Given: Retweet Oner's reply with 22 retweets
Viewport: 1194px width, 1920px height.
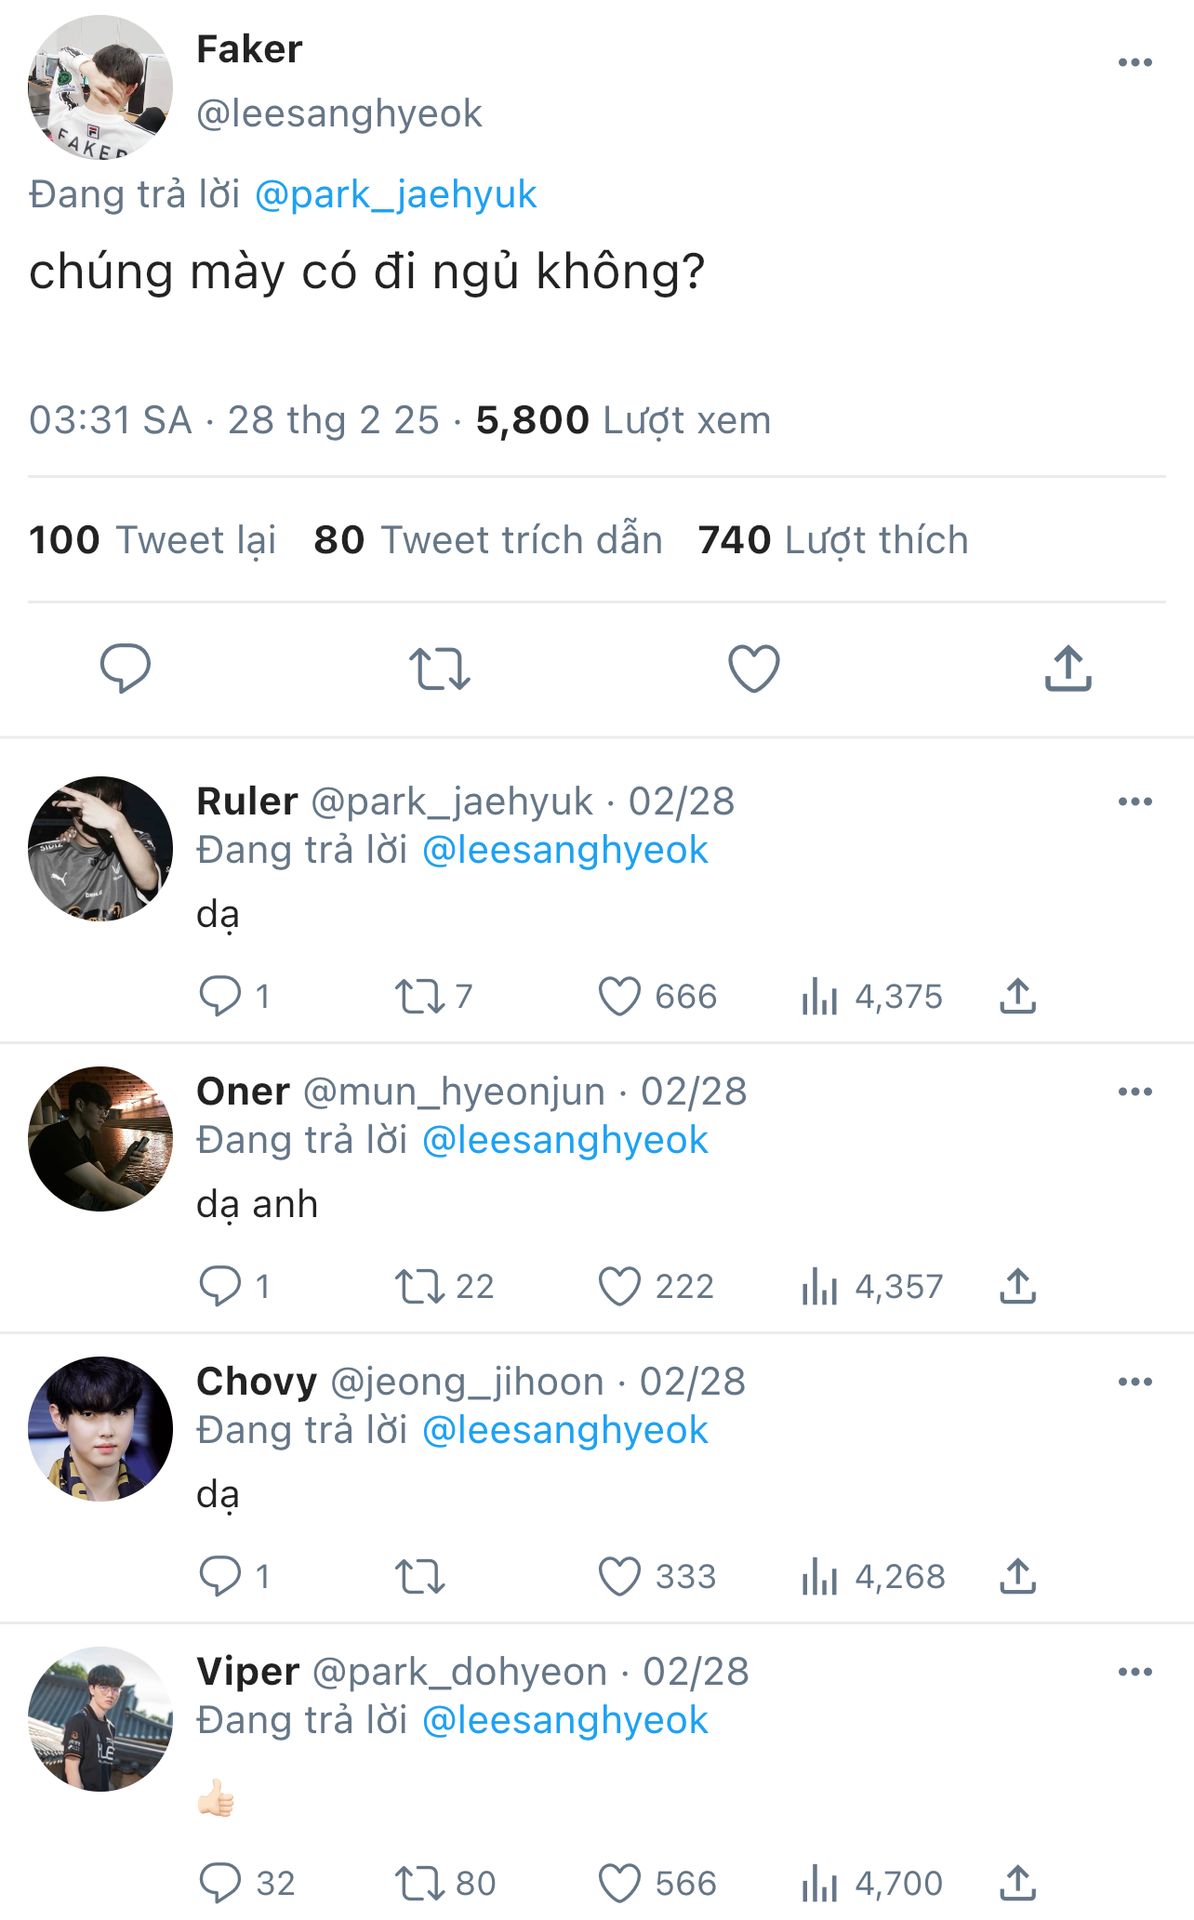Looking at the screenshot, I should click(x=419, y=1287).
